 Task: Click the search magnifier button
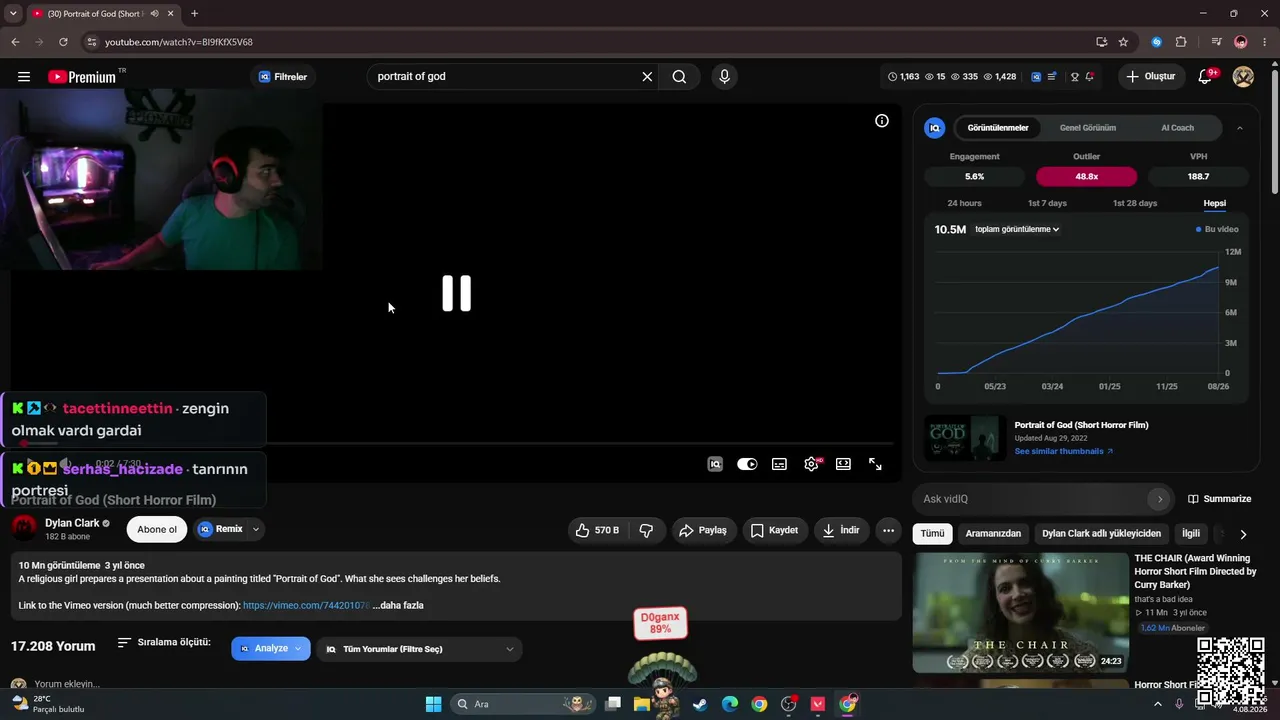[679, 77]
